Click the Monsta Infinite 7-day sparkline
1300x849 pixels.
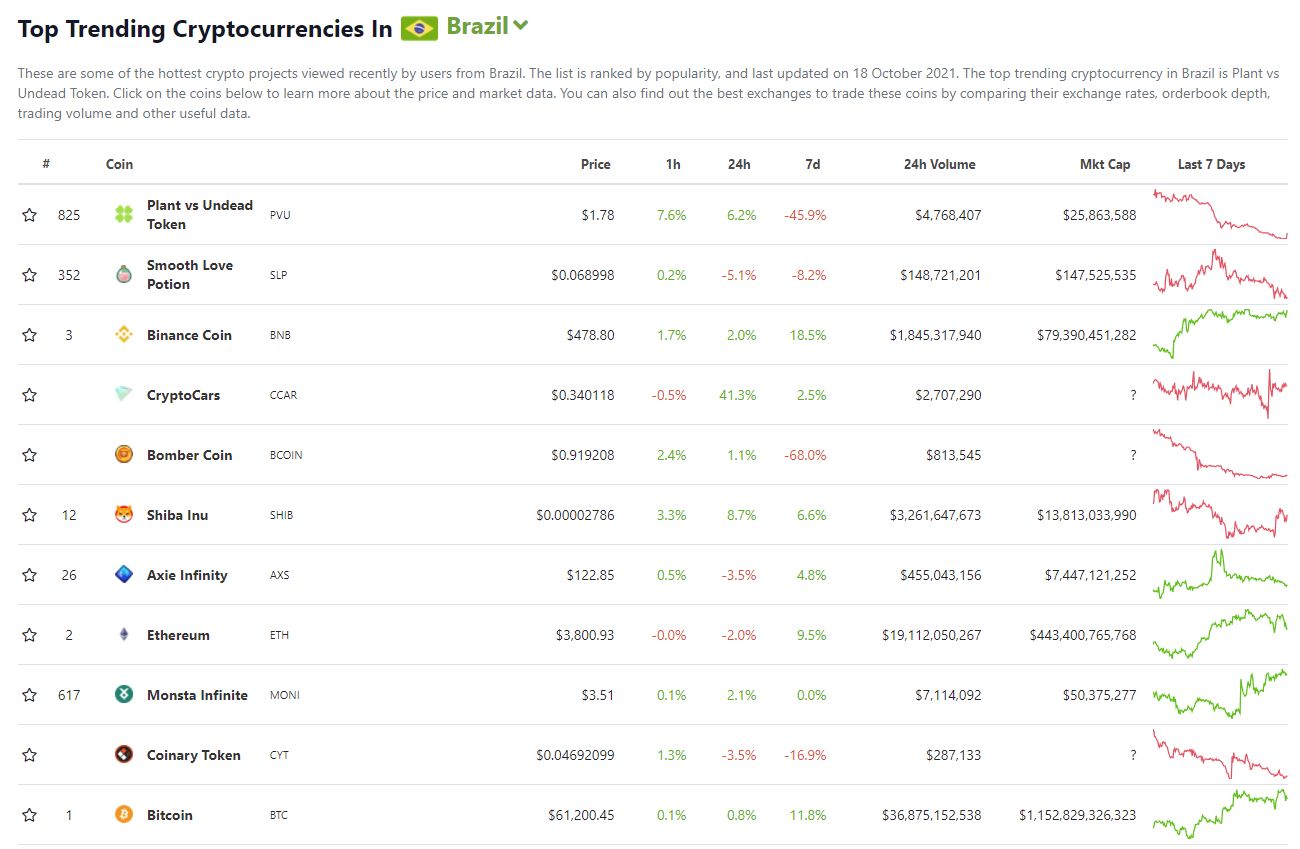(x=1220, y=694)
